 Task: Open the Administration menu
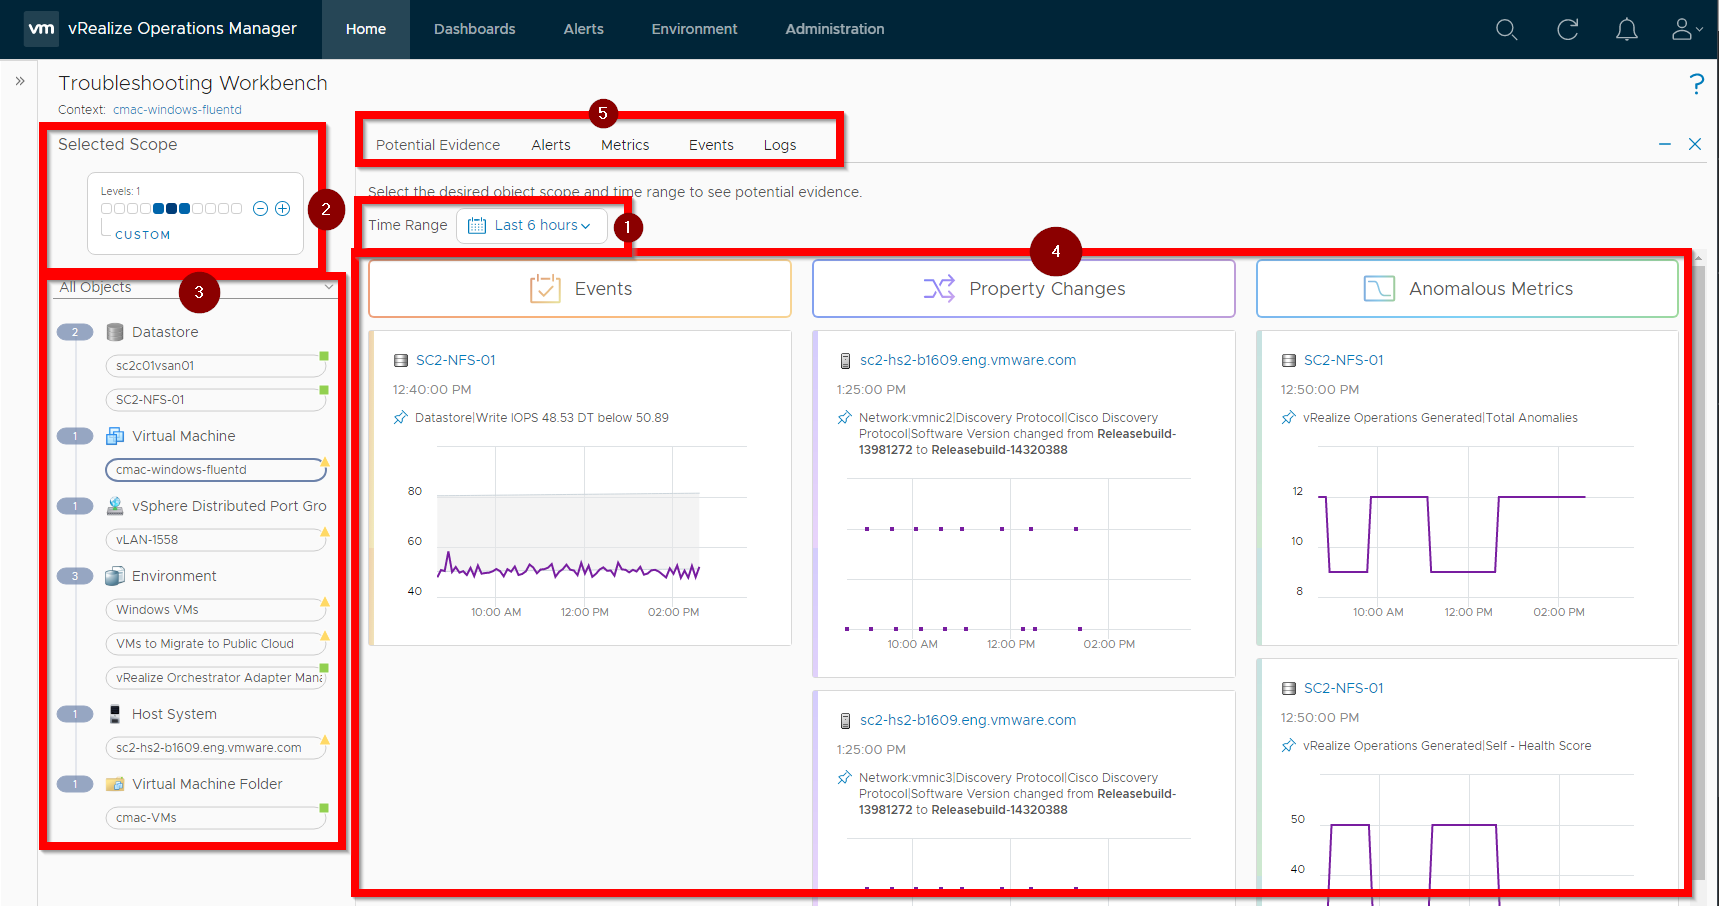point(835,29)
